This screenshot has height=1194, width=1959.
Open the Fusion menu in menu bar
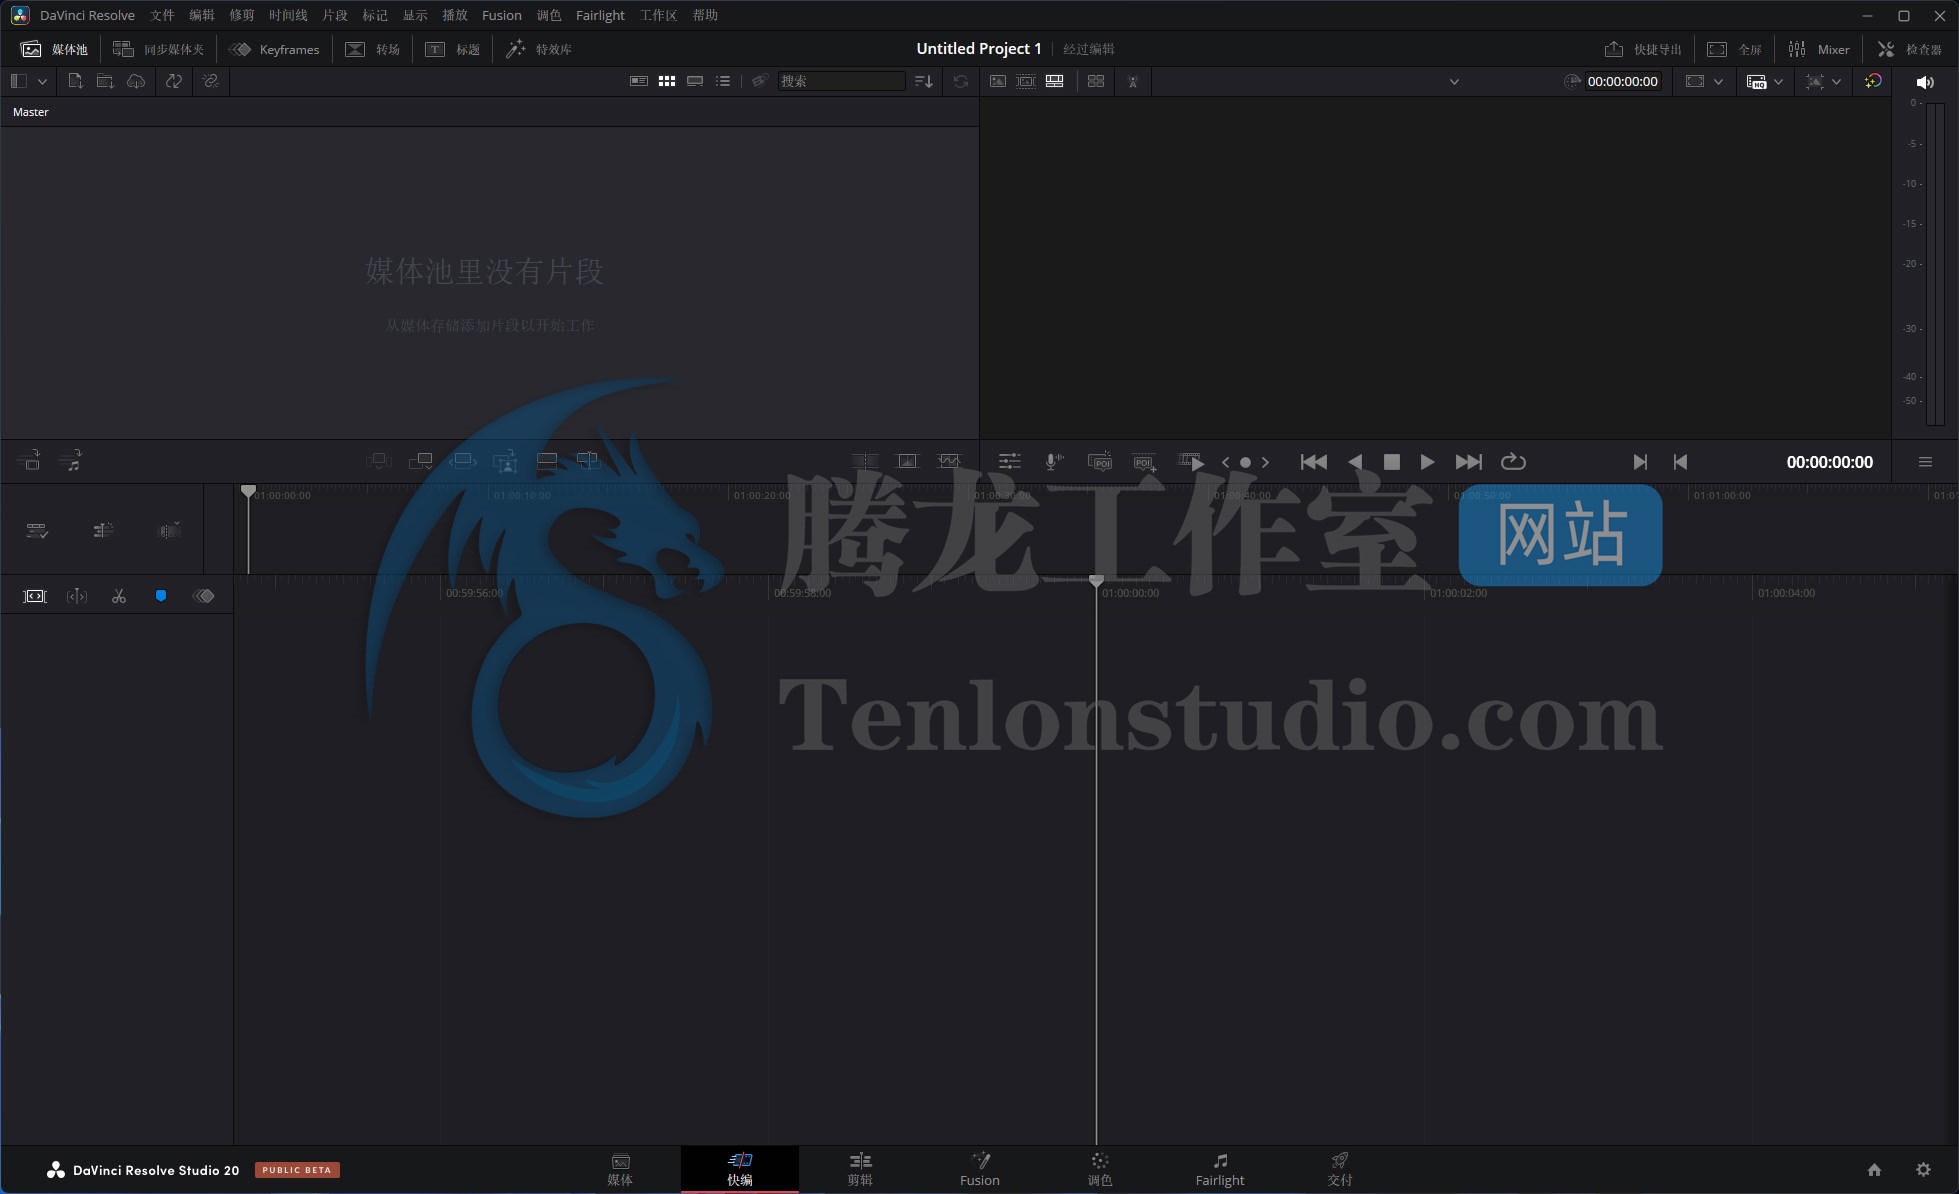[x=502, y=15]
